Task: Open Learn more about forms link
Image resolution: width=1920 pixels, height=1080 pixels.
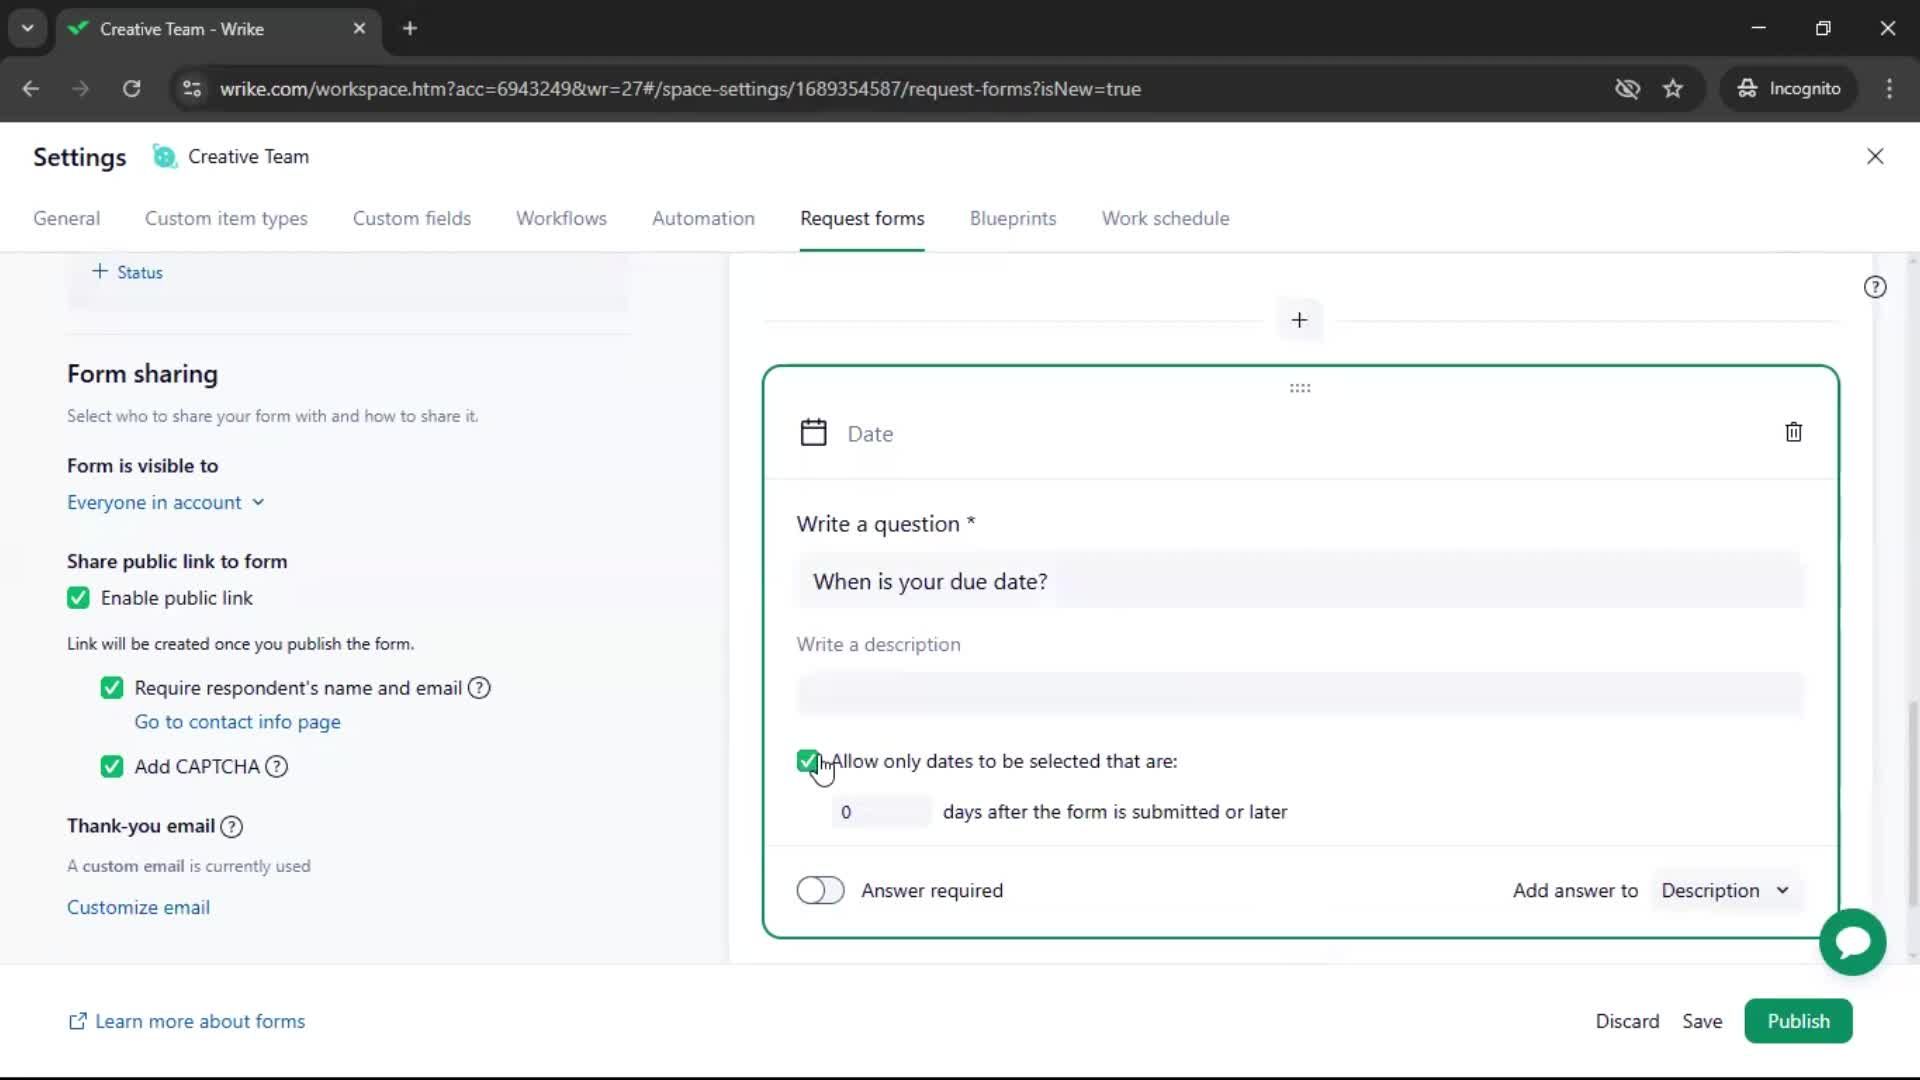Action: tap(186, 1021)
